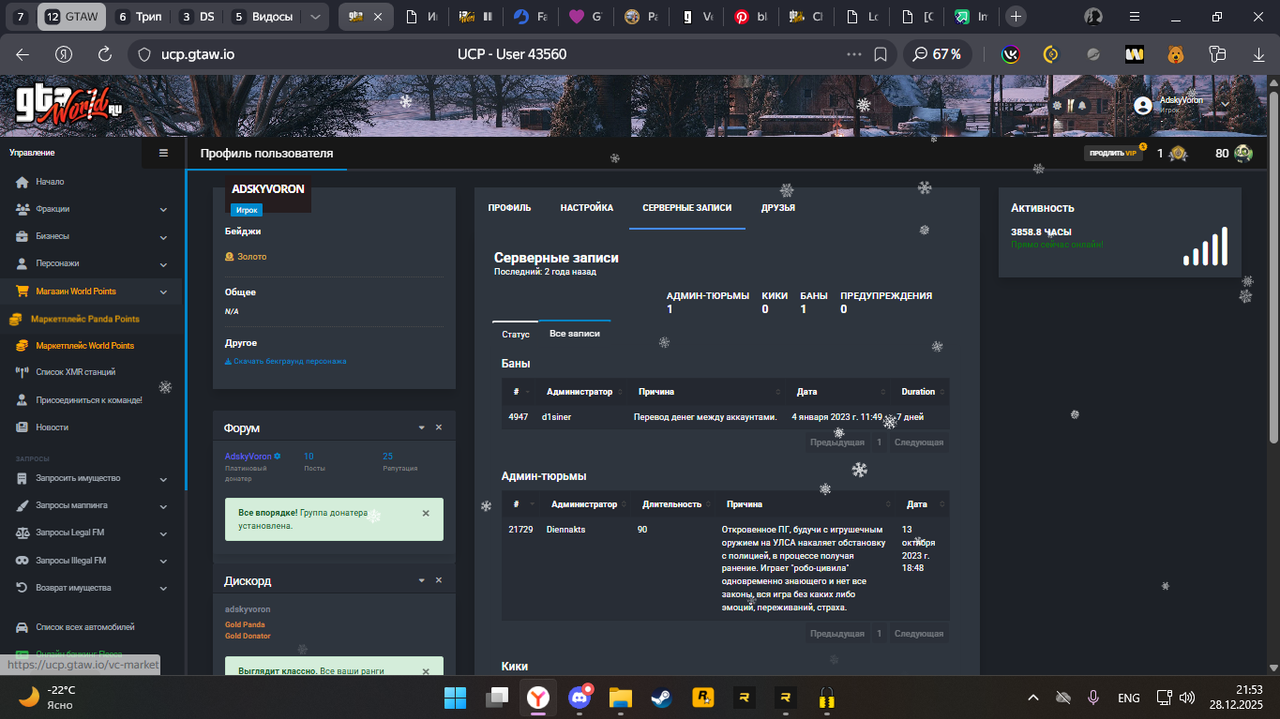Click Скачать бекграунд персонажа link
1280x719 pixels.
[286, 361]
